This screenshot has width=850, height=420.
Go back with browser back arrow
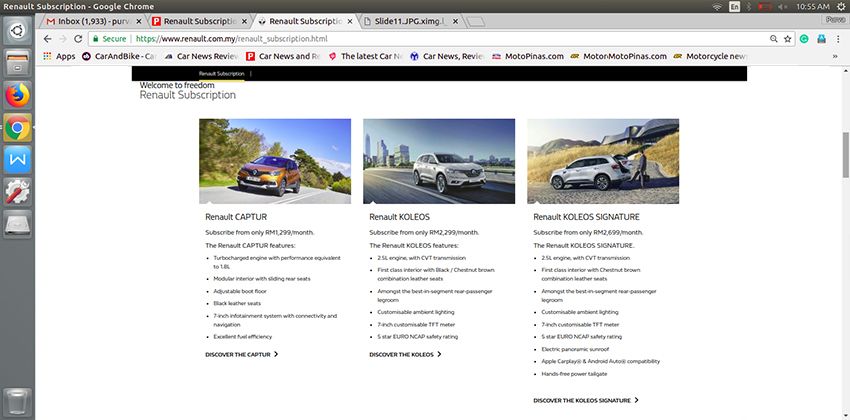47,39
